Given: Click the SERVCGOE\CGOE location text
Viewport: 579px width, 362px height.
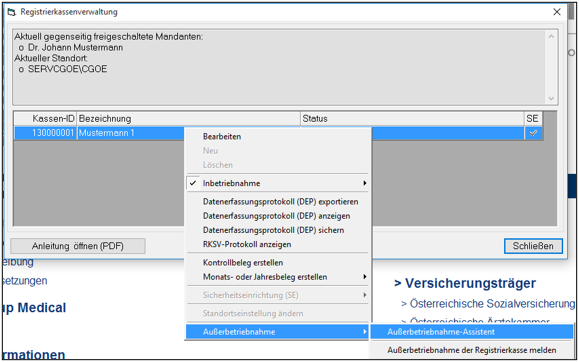Looking at the screenshot, I should click(68, 69).
